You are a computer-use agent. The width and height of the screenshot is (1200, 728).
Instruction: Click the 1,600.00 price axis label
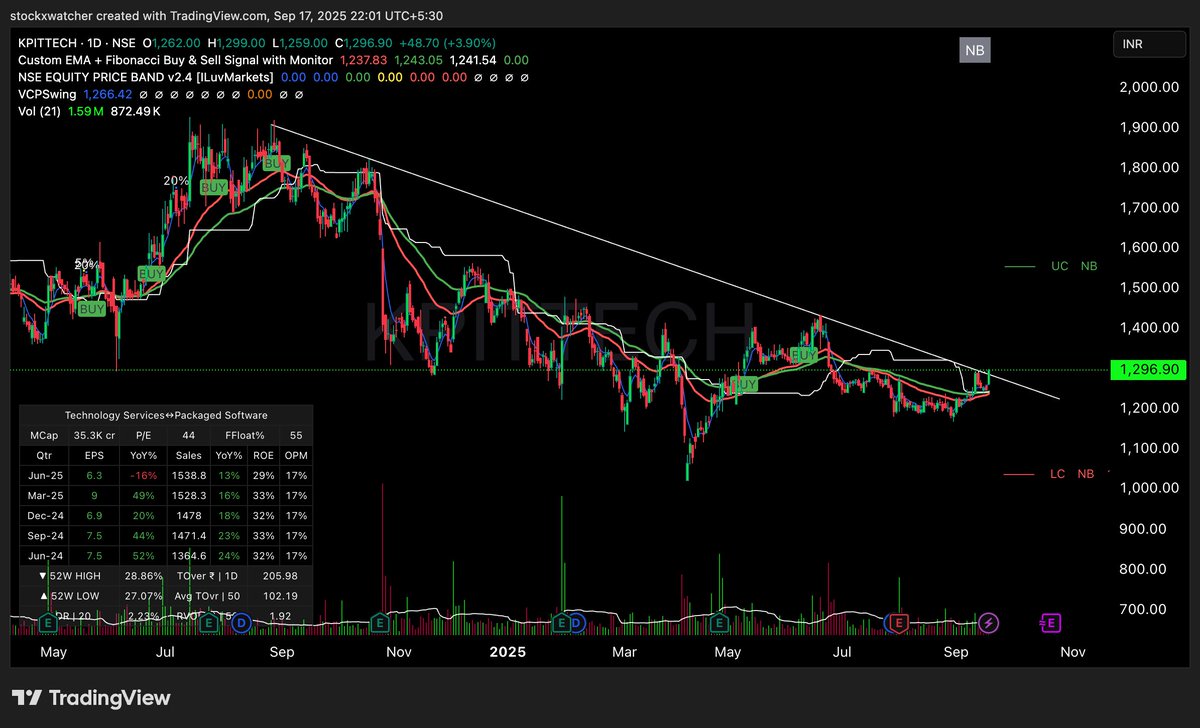tap(1147, 247)
